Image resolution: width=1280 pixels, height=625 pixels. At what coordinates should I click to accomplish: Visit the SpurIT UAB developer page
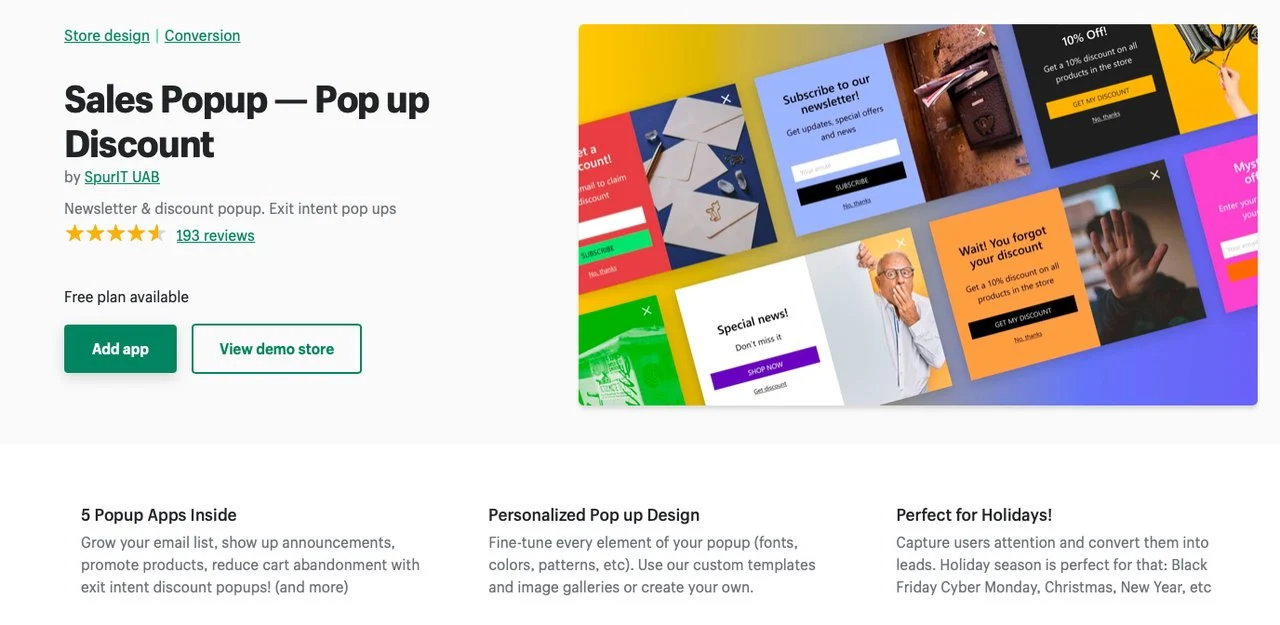(x=122, y=177)
